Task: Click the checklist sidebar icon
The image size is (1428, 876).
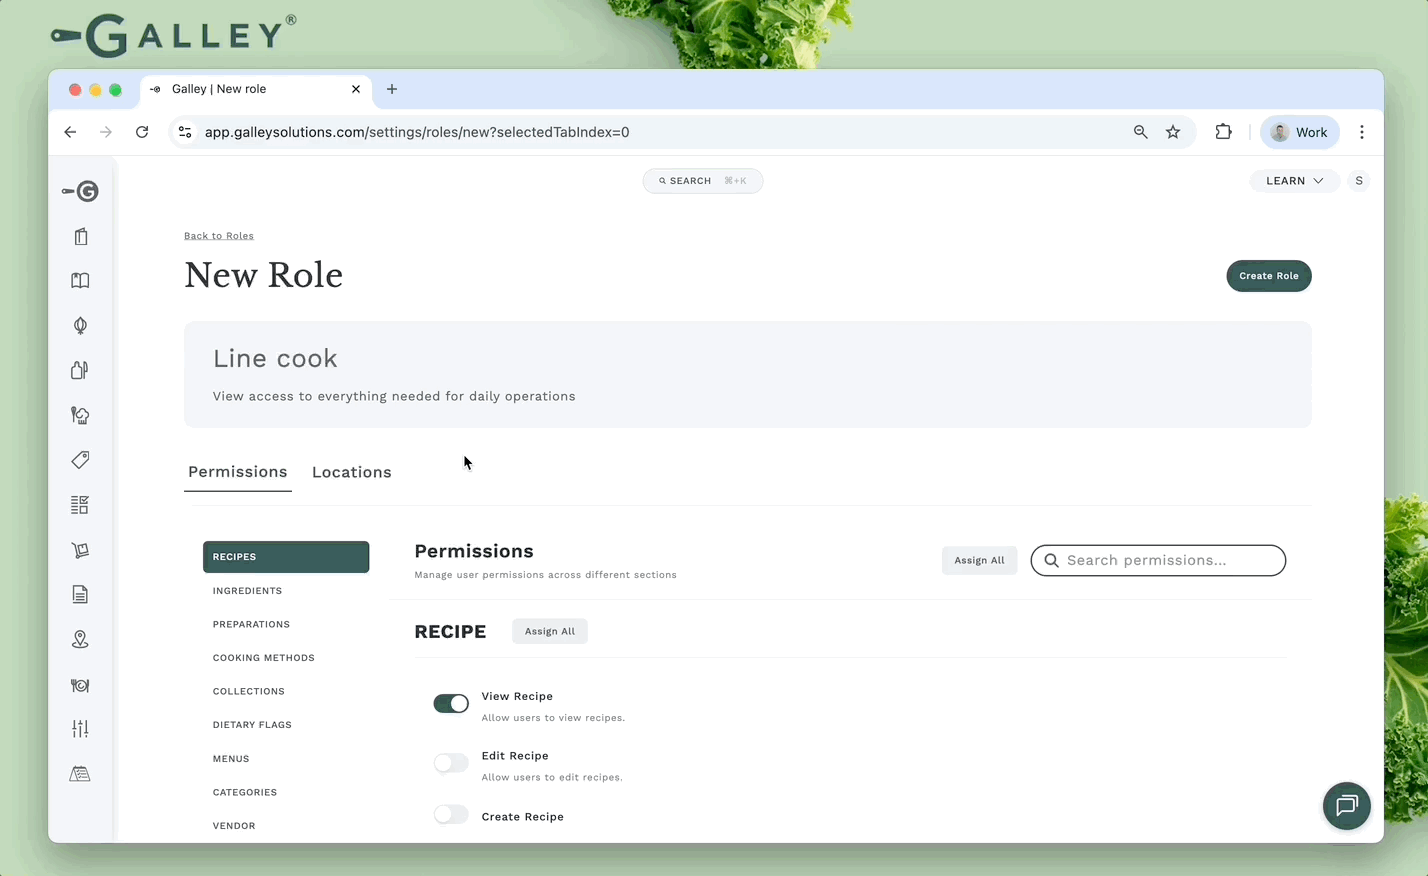Action: coord(80,505)
